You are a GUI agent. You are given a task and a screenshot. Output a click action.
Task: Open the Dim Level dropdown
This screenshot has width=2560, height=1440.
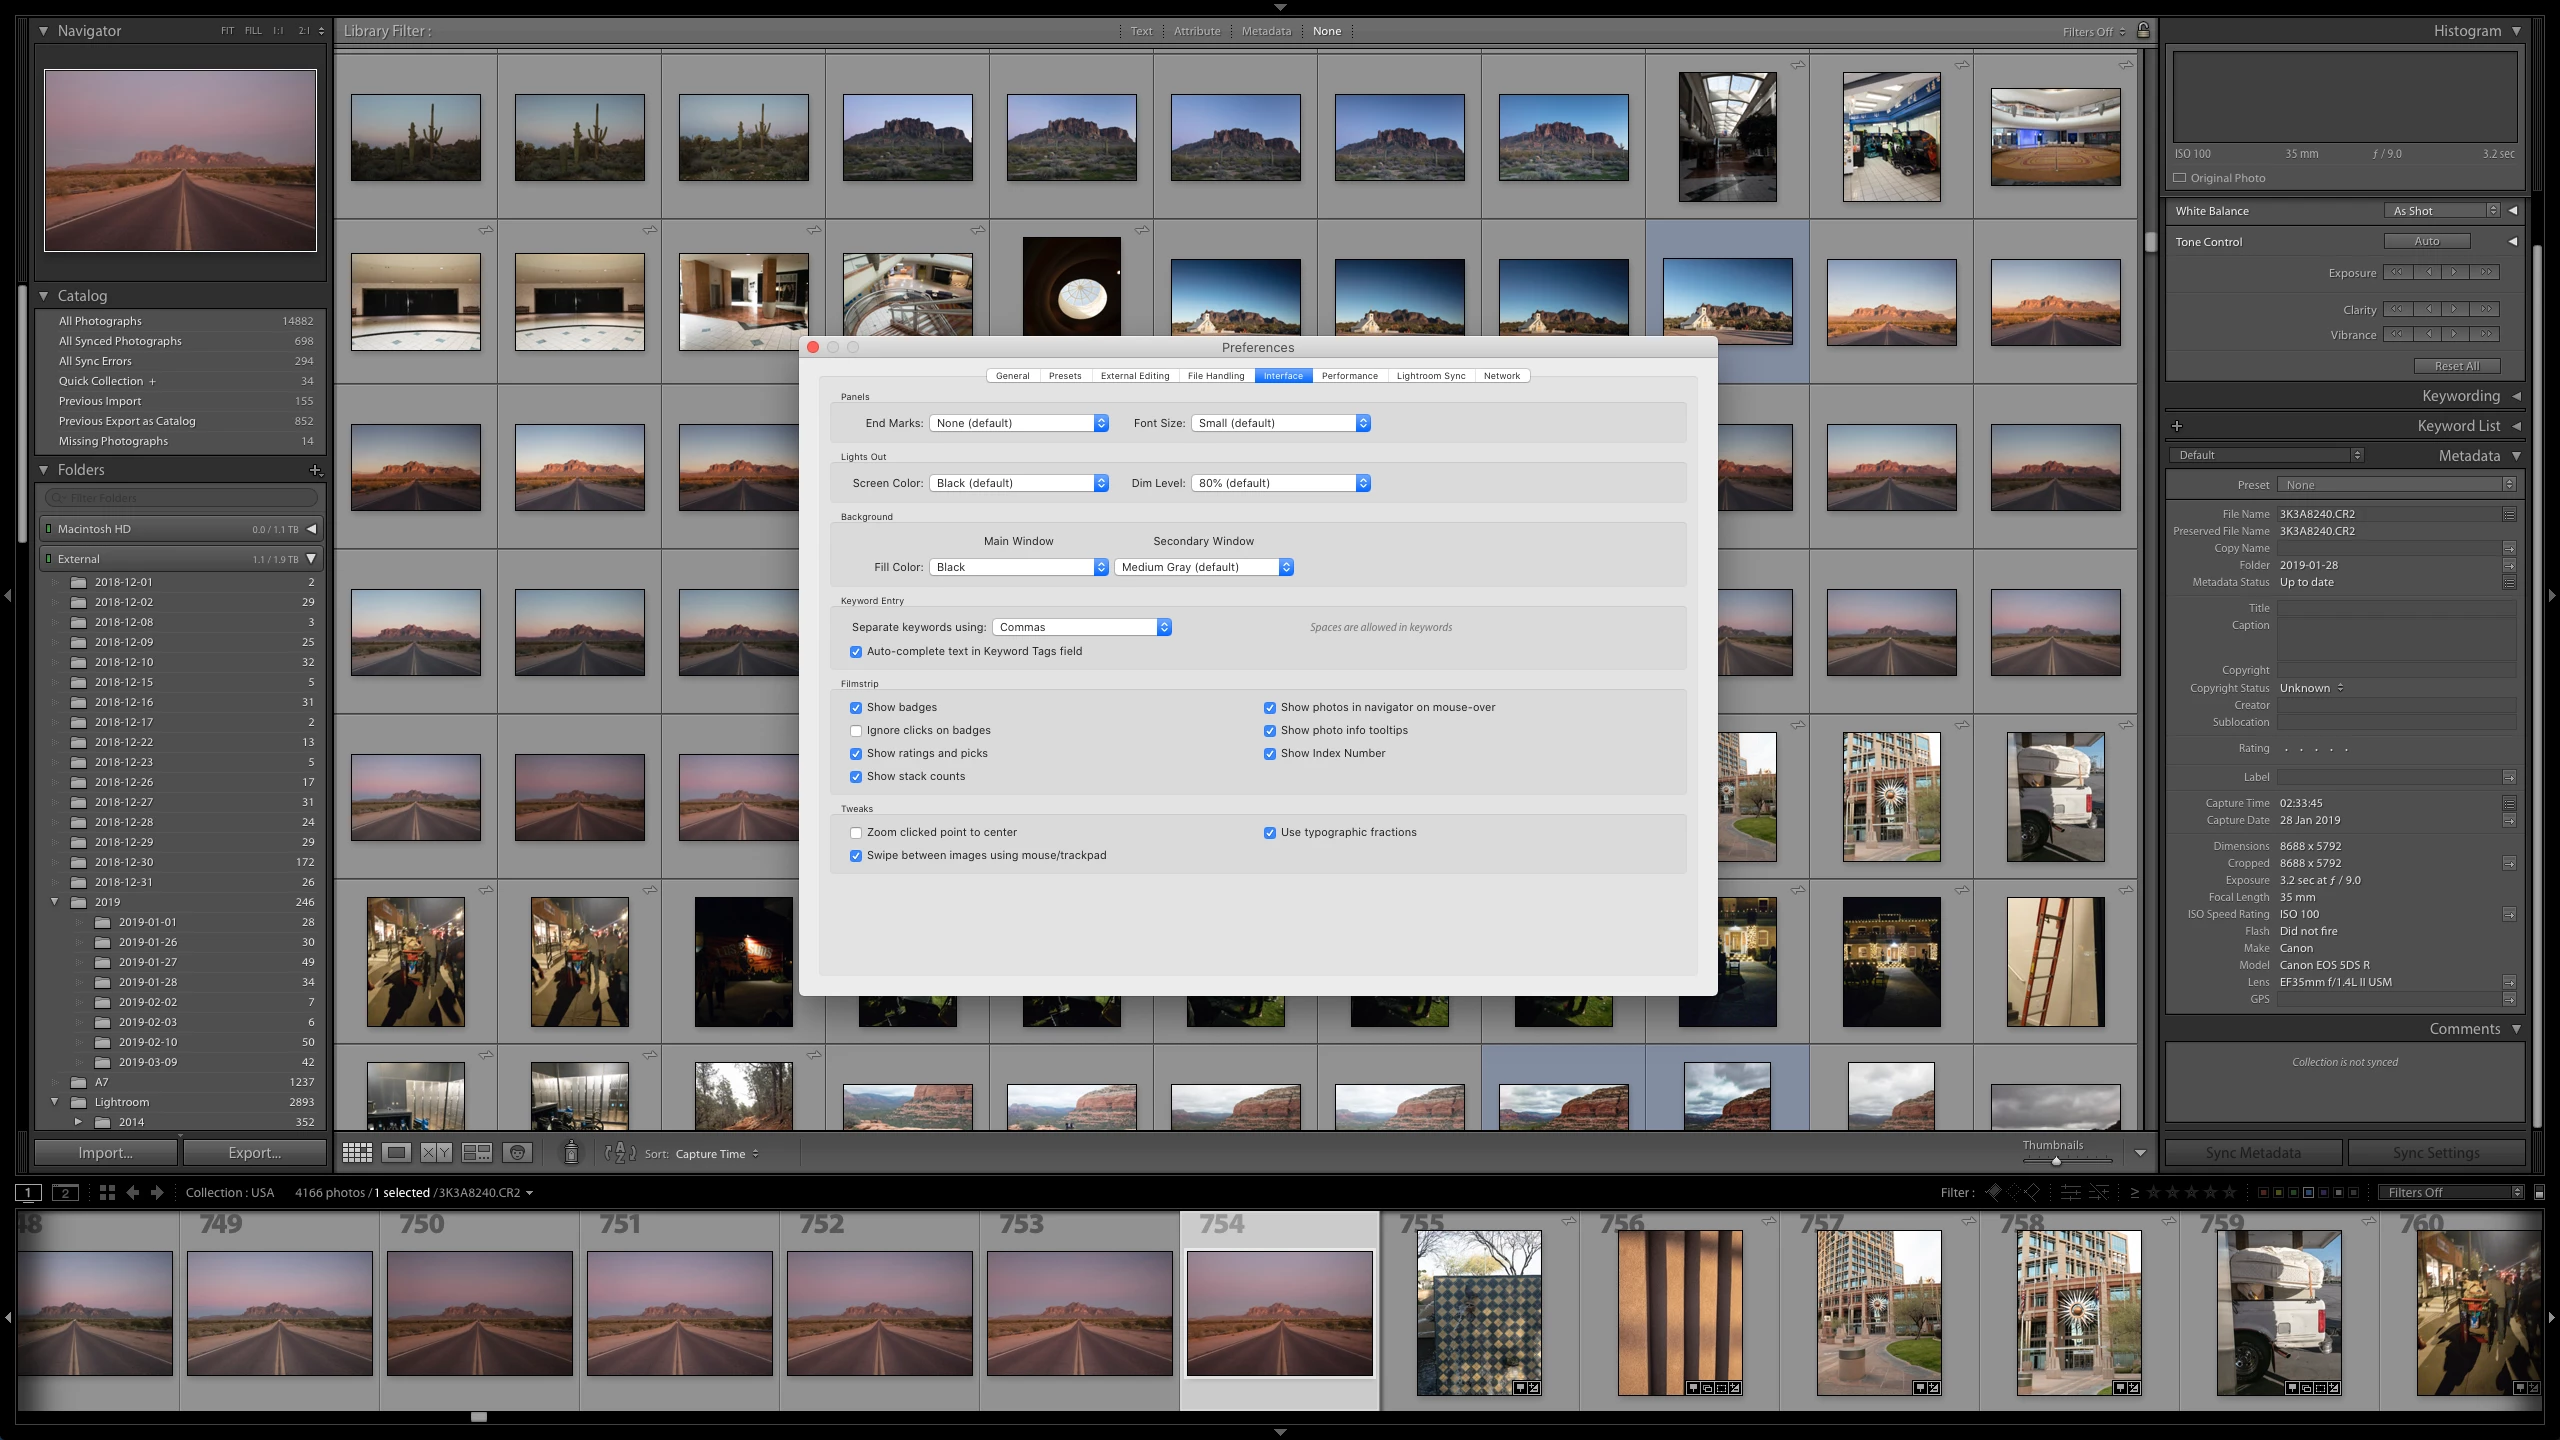(1280, 483)
